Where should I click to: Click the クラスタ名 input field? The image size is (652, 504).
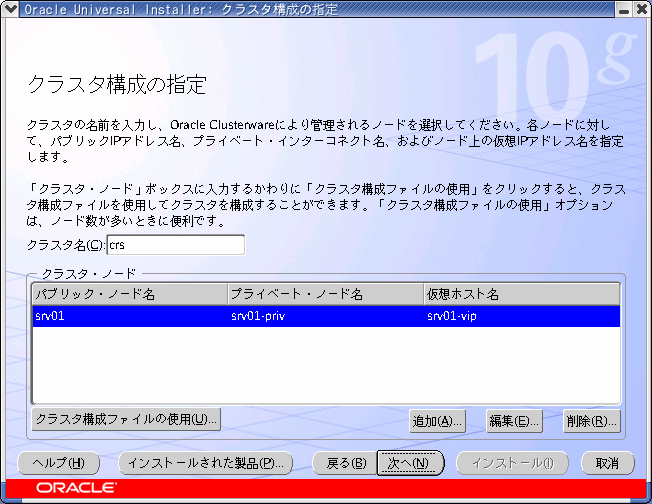tap(176, 245)
